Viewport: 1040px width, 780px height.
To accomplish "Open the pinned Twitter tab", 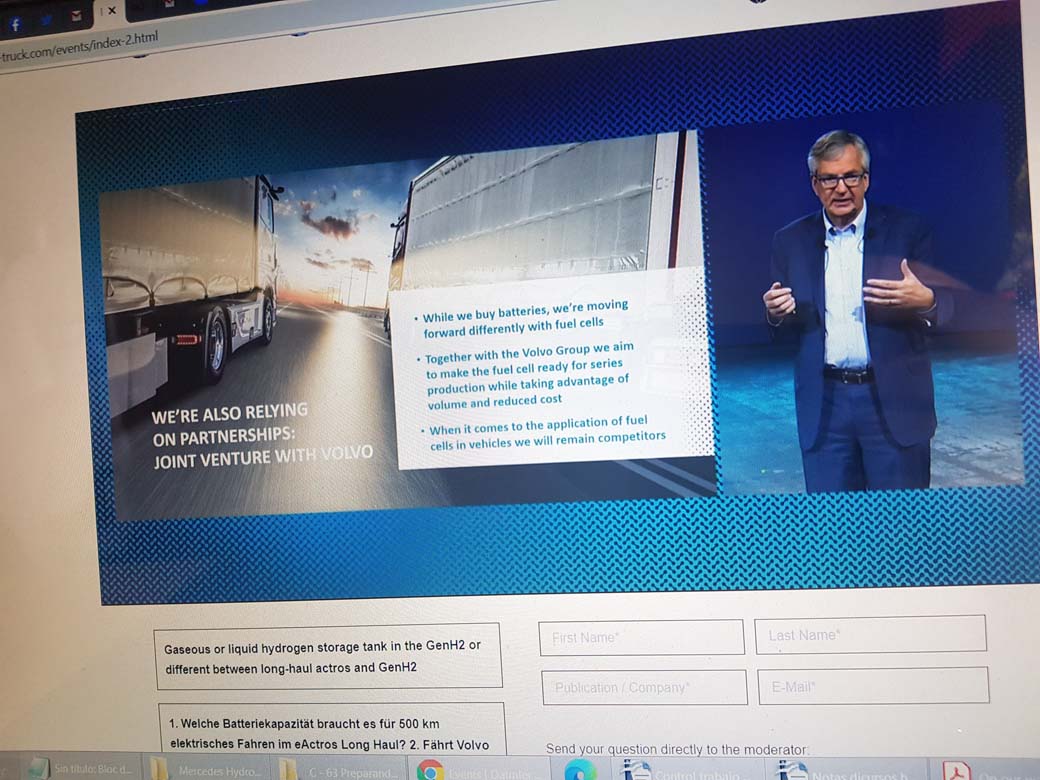I will point(47,20).
